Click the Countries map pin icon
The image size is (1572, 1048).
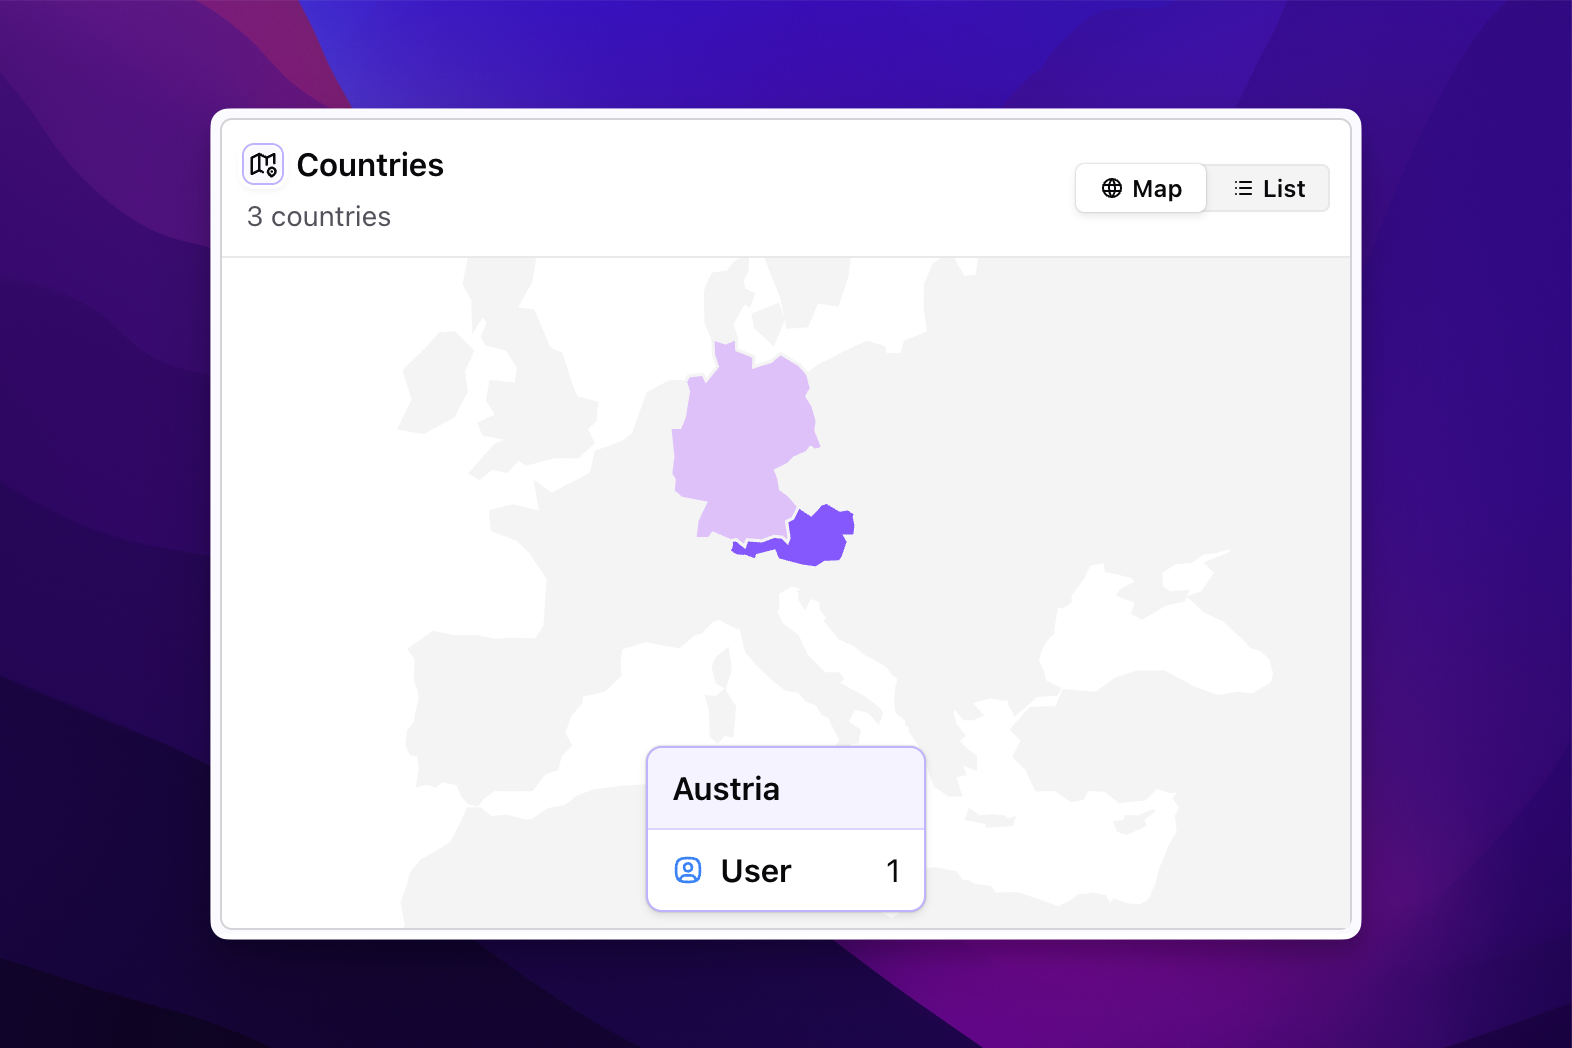[263, 165]
